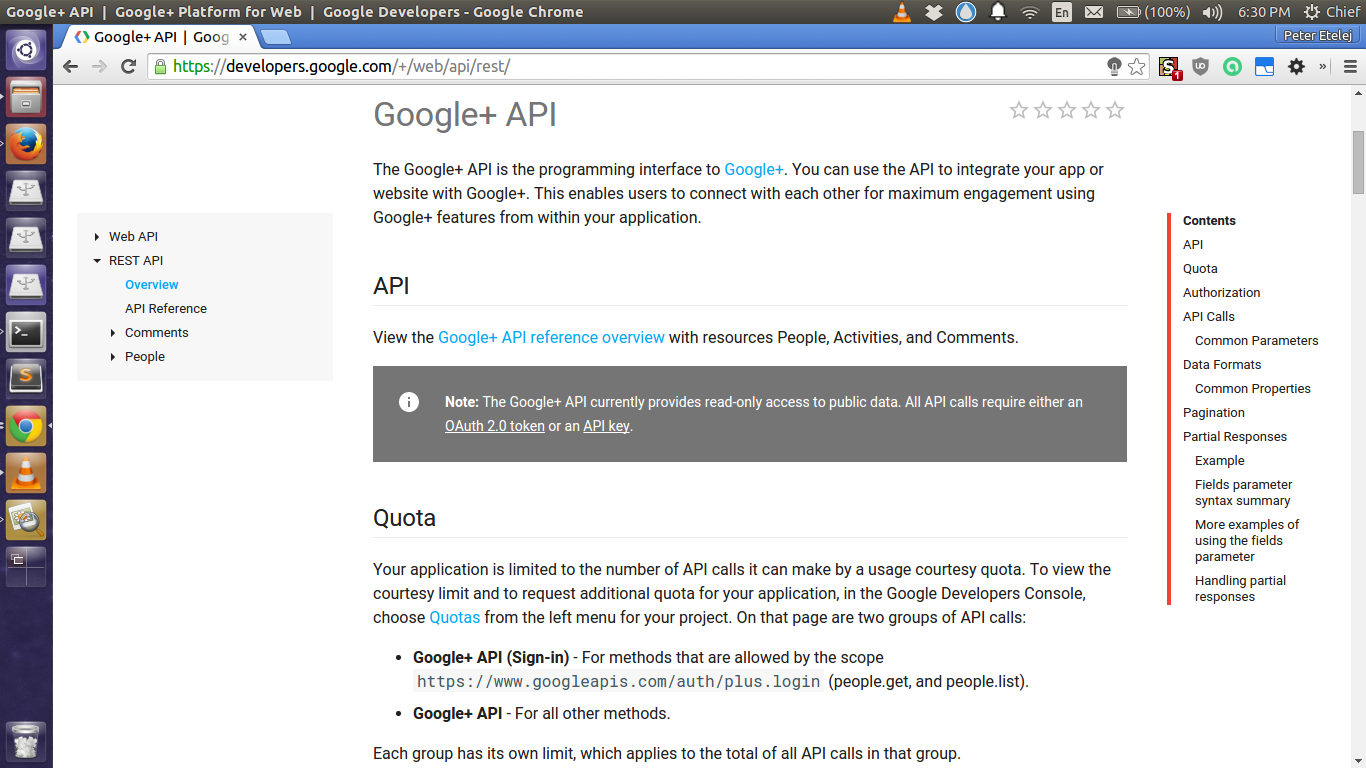Screen dimensions: 1366x768
Task: Bookmark this page with the star icon
Action: click(x=1136, y=66)
